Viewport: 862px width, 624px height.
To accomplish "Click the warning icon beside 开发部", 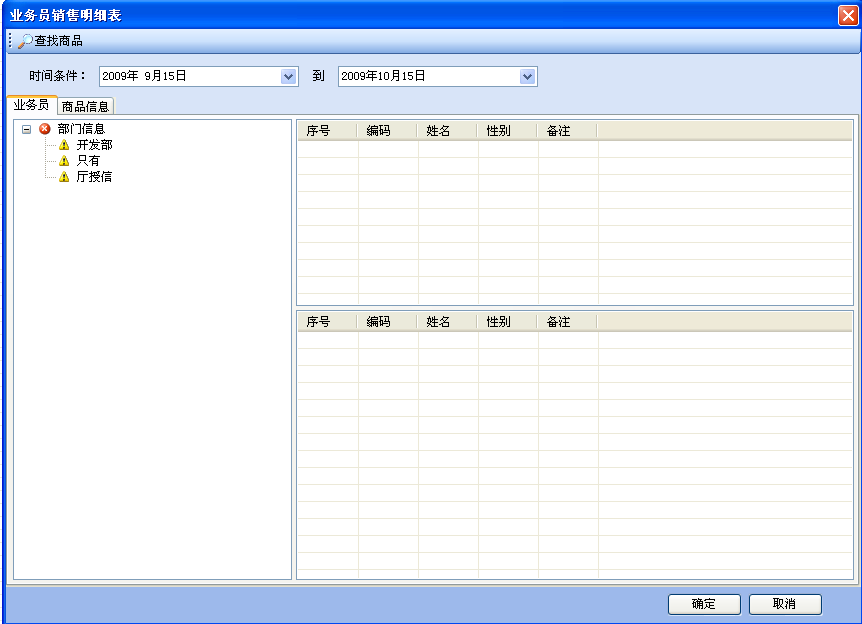I will pyautogui.click(x=64, y=145).
